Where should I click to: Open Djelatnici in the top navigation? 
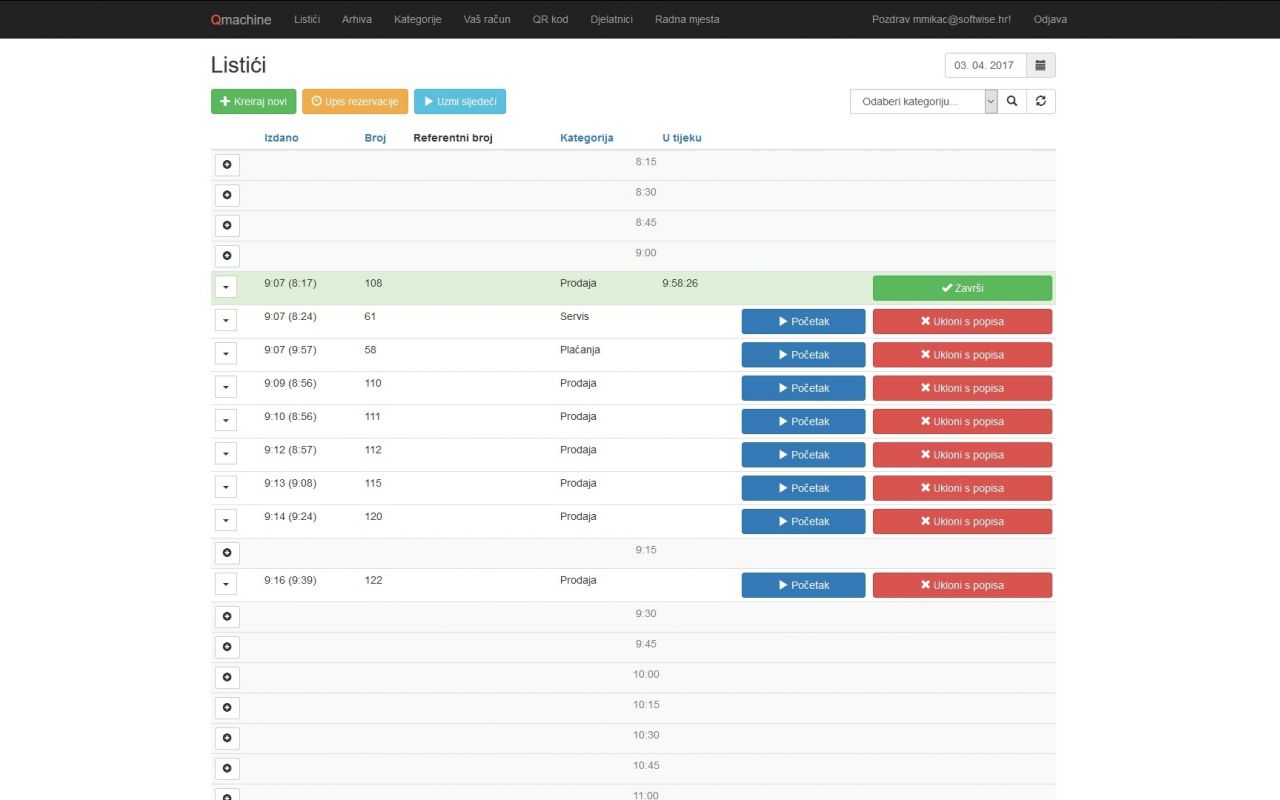pyautogui.click(x=612, y=19)
